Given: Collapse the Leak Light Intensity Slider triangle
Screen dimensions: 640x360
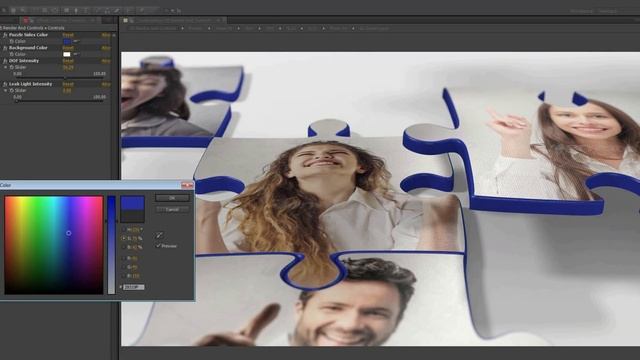Looking at the screenshot, I should tap(5, 91).
